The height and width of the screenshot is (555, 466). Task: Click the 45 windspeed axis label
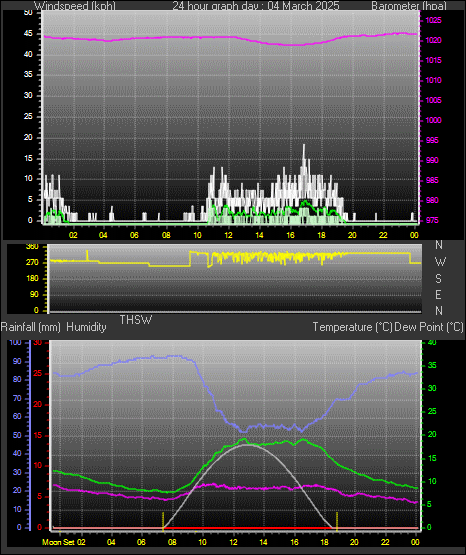coord(28,34)
